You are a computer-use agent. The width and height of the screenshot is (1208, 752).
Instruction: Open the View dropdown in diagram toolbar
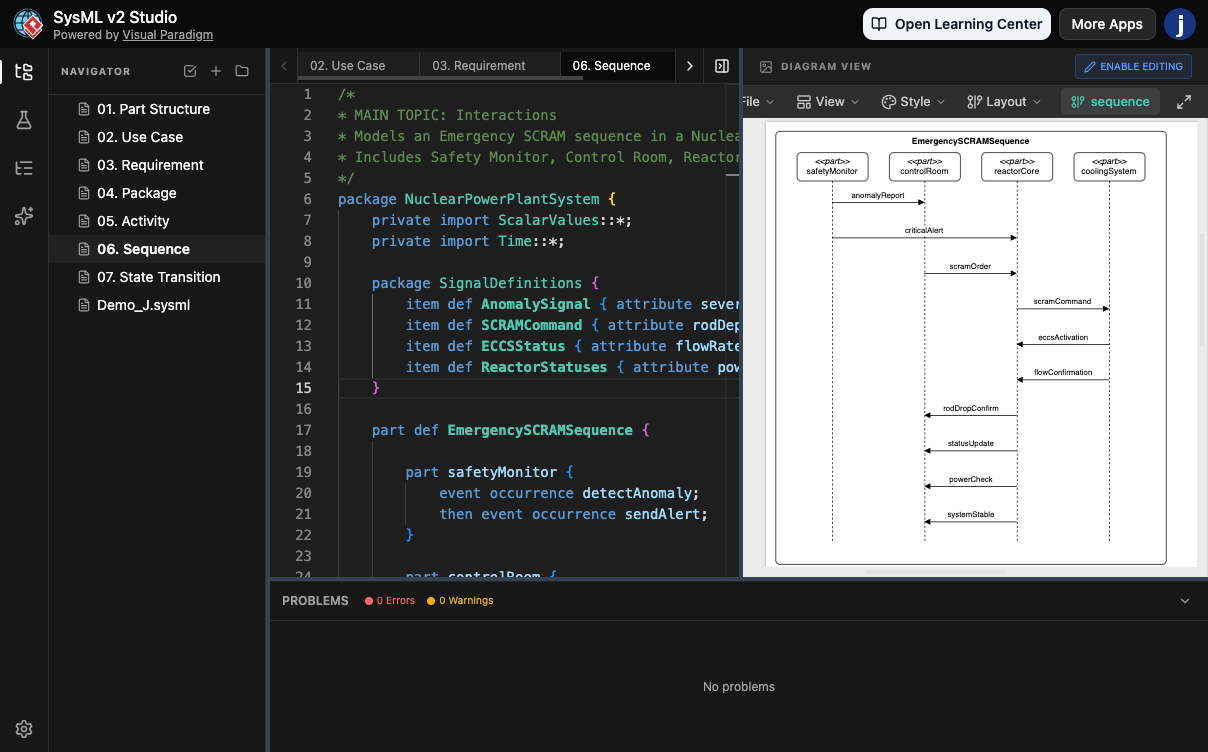coord(827,101)
